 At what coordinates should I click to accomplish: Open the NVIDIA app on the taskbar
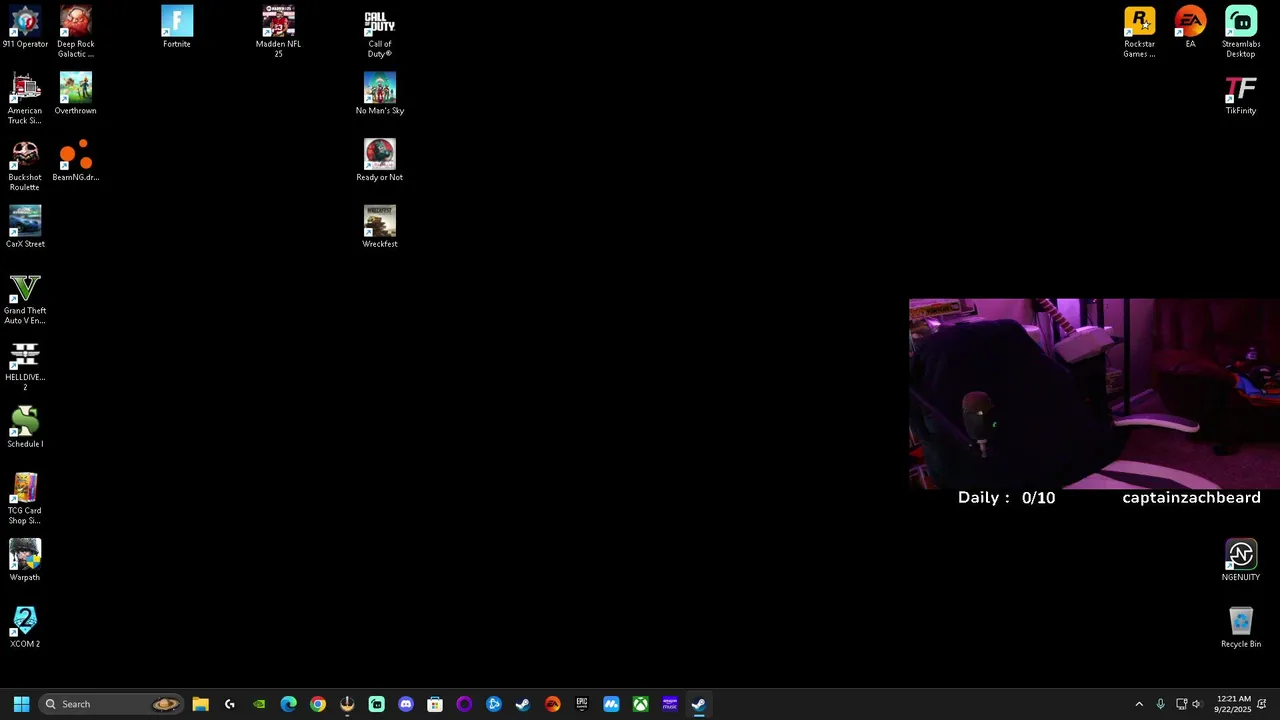click(259, 704)
